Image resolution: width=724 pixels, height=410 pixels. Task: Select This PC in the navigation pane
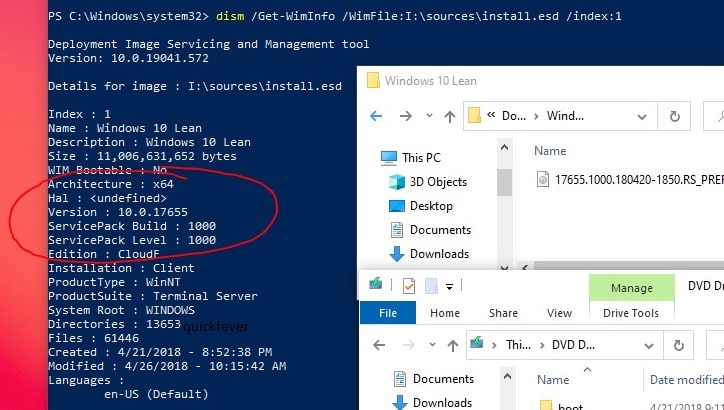click(410, 157)
